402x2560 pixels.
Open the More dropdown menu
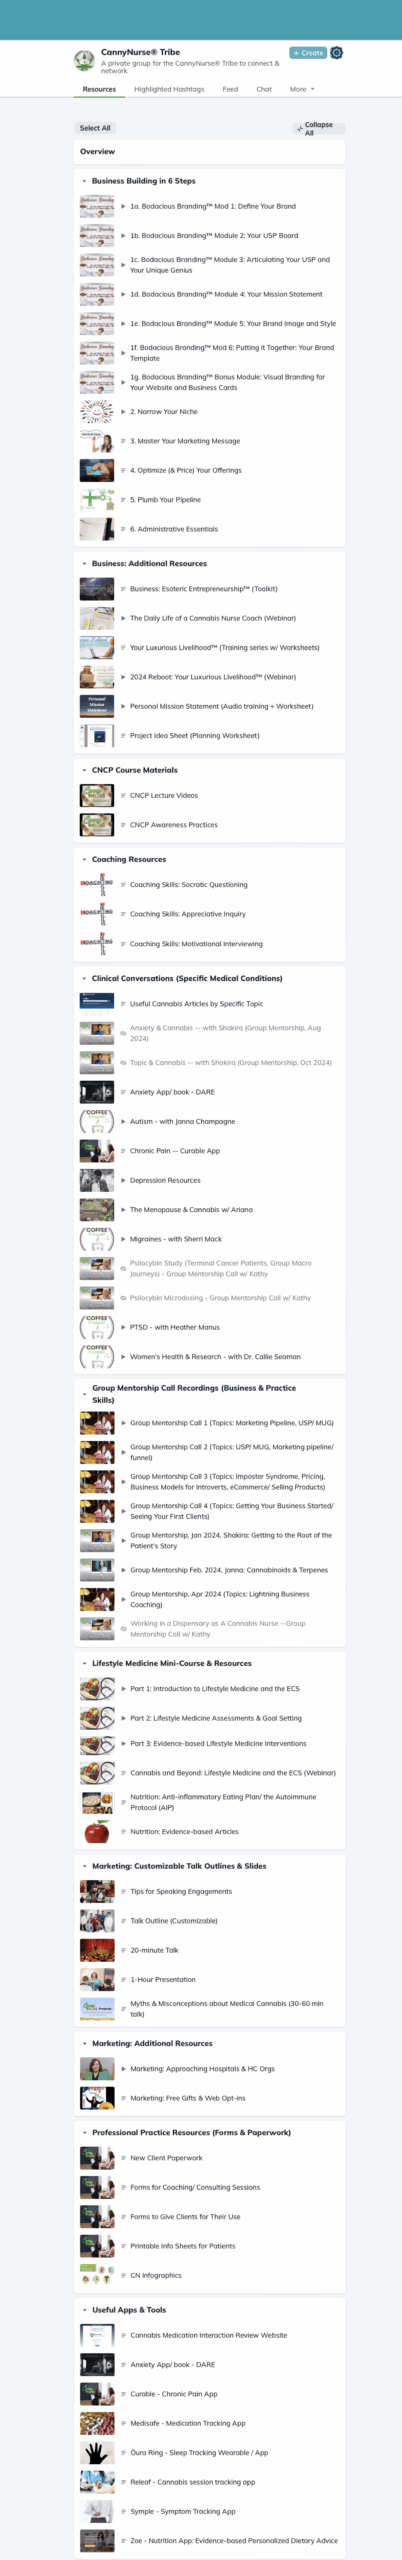point(301,89)
